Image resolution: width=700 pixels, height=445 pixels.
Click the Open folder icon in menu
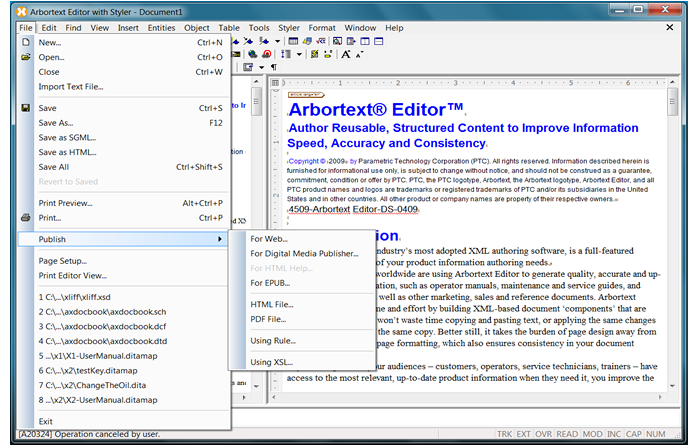pyautogui.click(x=26, y=57)
